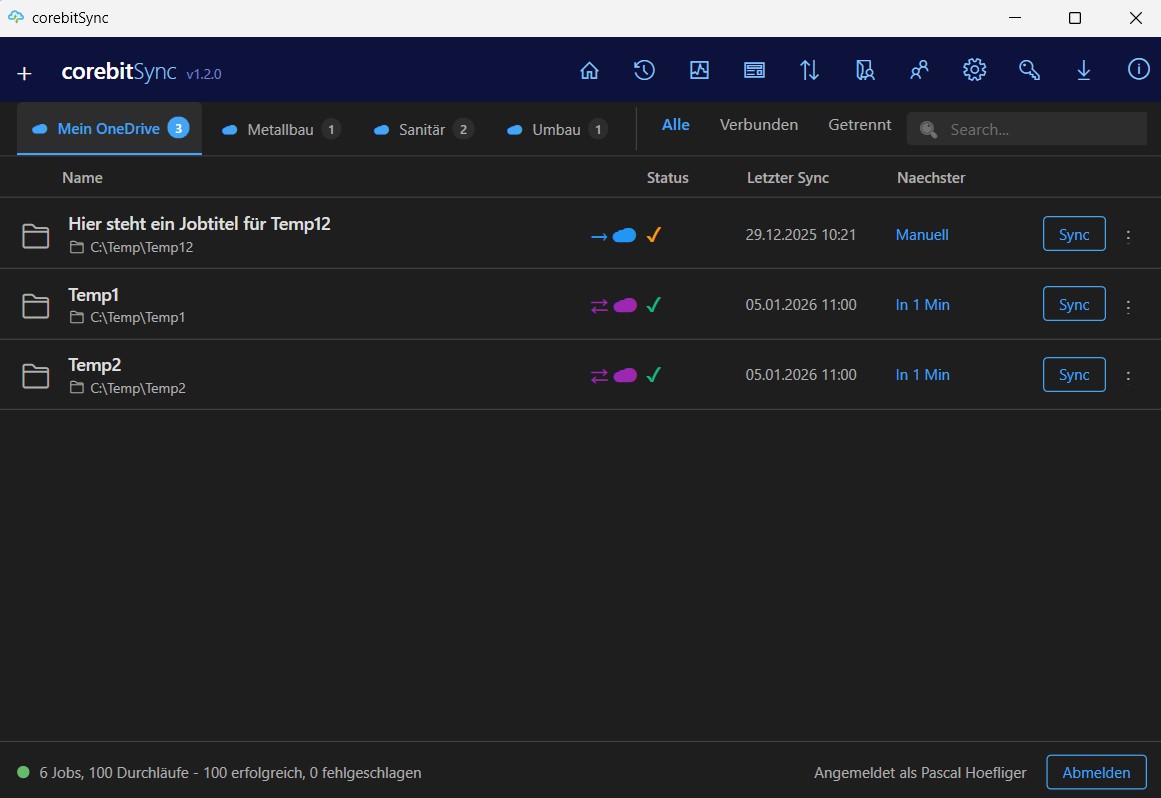Screen dimensions: 1161x798
Task: Open settings via the gear icon
Action: pos(974,70)
